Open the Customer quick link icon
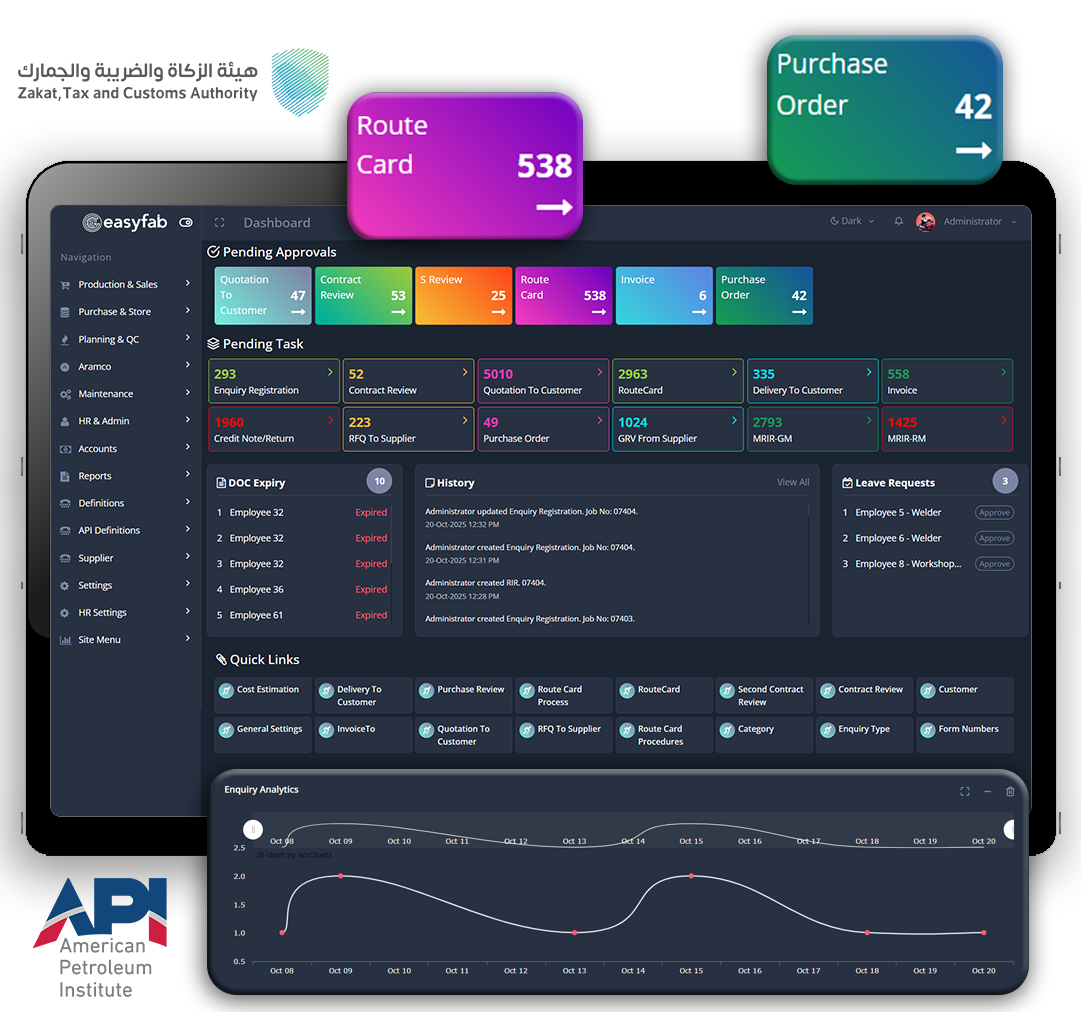Viewport: 1081px width, 1012px height. pyautogui.click(x=927, y=690)
